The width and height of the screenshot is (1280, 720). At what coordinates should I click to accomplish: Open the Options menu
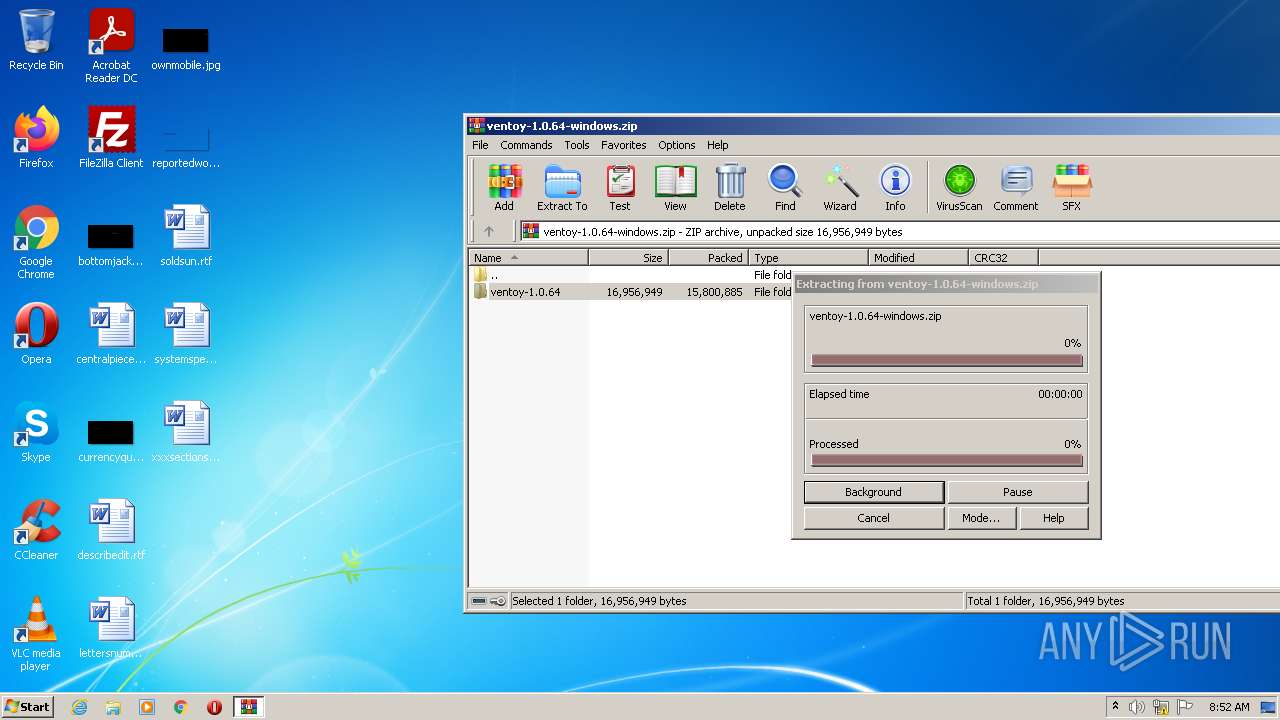[677, 145]
